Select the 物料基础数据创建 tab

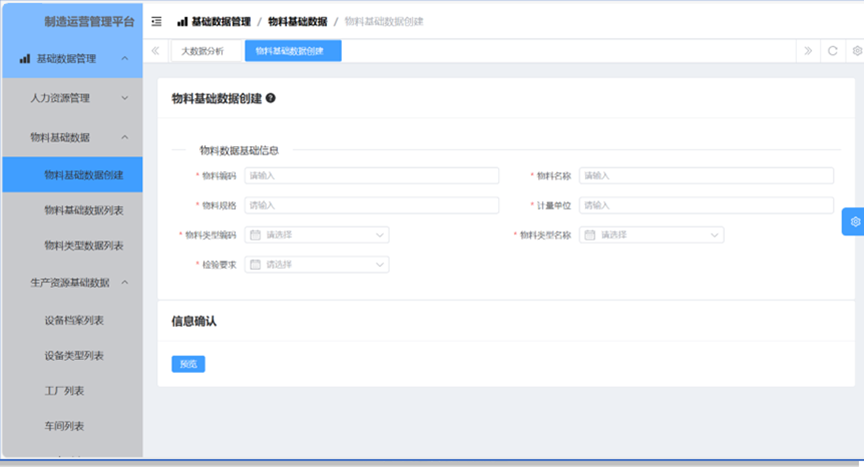292,51
